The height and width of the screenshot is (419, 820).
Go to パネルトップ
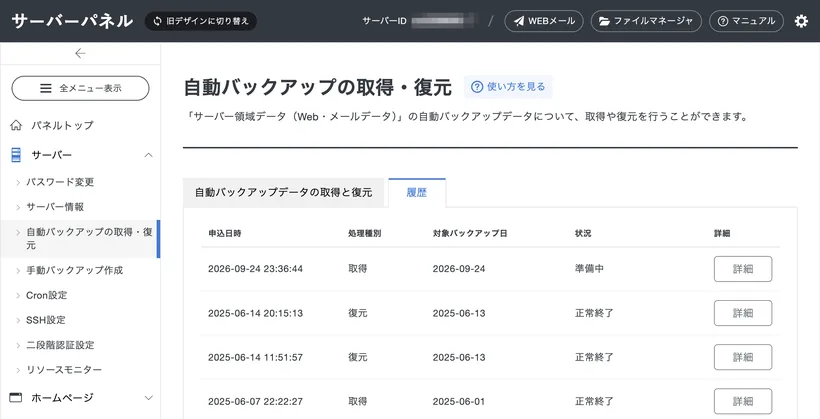pyautogui.click(x=62, y=126)
